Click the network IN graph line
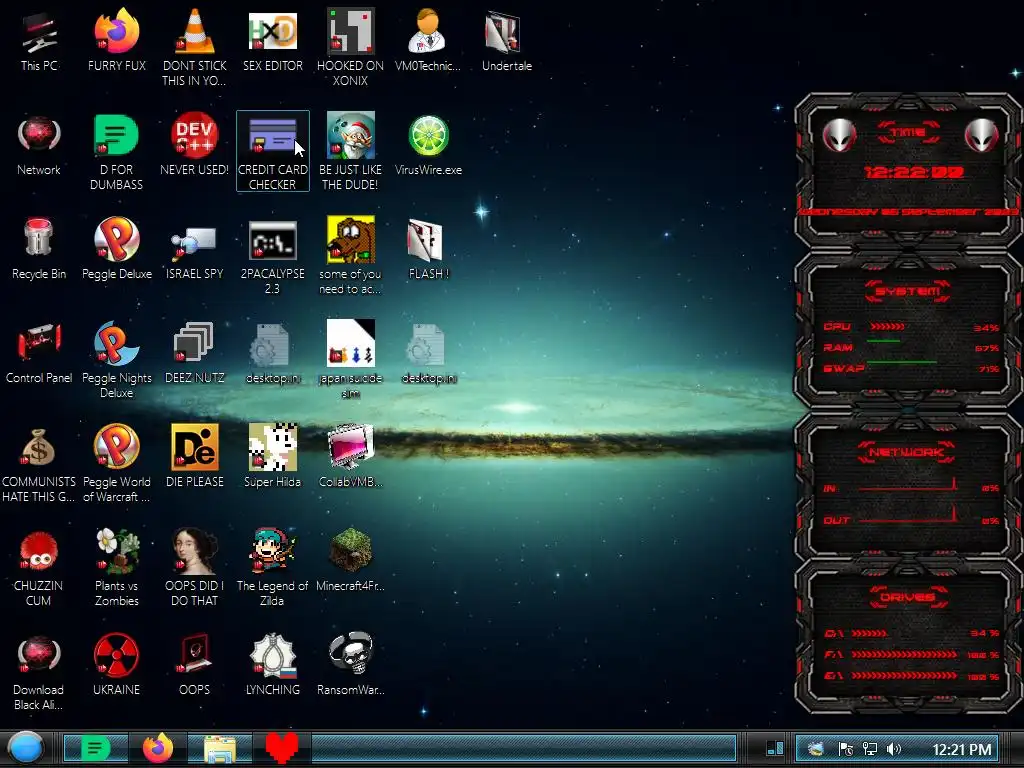 click(x=908, y=485)
